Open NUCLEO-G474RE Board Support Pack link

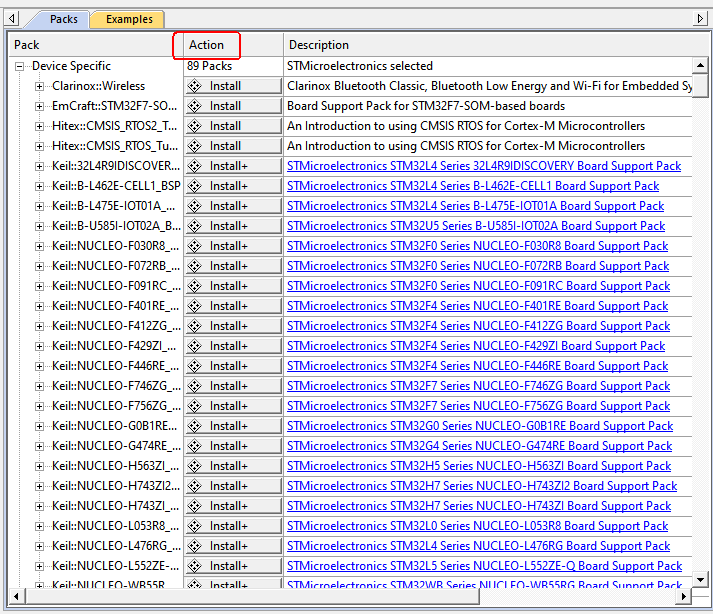479,446
